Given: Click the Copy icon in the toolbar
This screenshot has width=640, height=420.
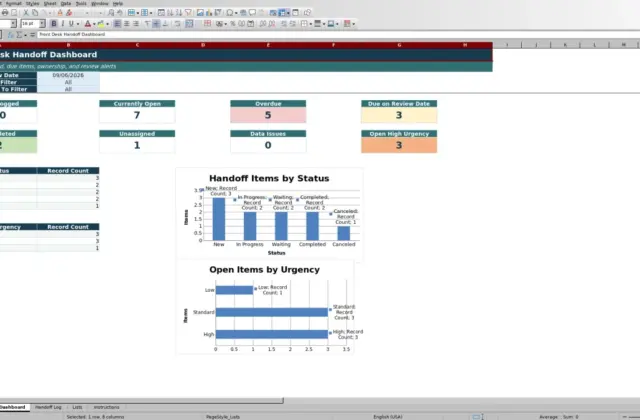Looking at the screenshot, I should click(x=35, y=13).
